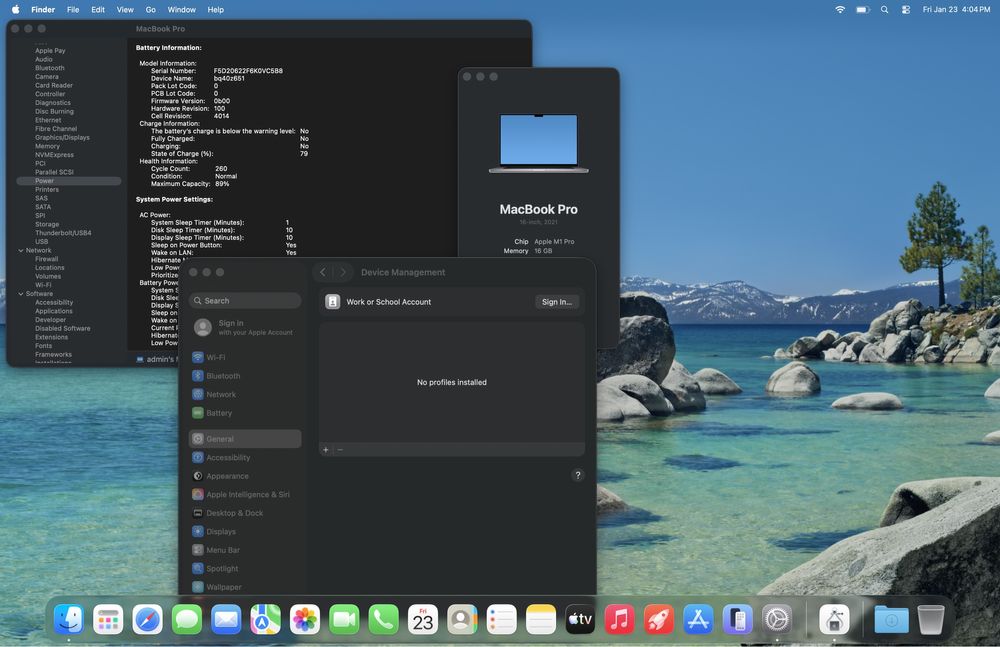This screenshot has width=1000, height=647.
Task: Click the minus button below the profiles list
Action: 340,450
